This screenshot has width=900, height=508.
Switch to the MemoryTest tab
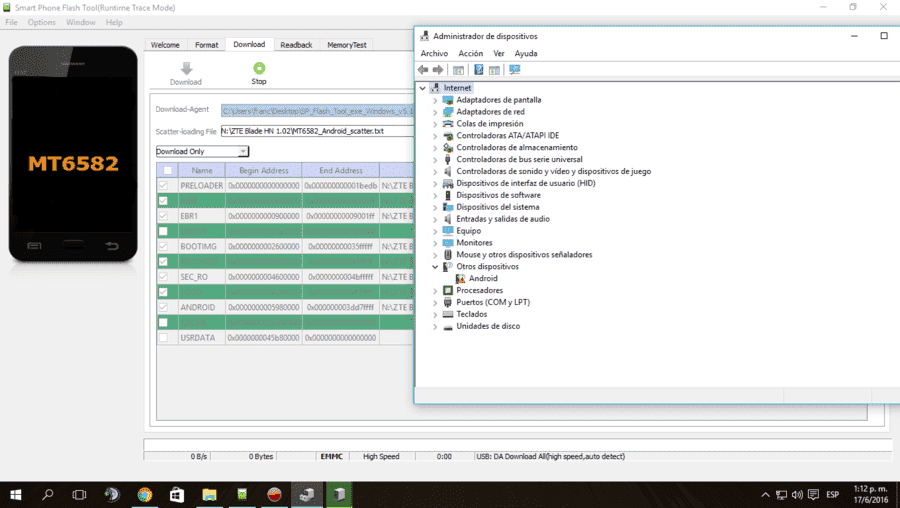347,45
